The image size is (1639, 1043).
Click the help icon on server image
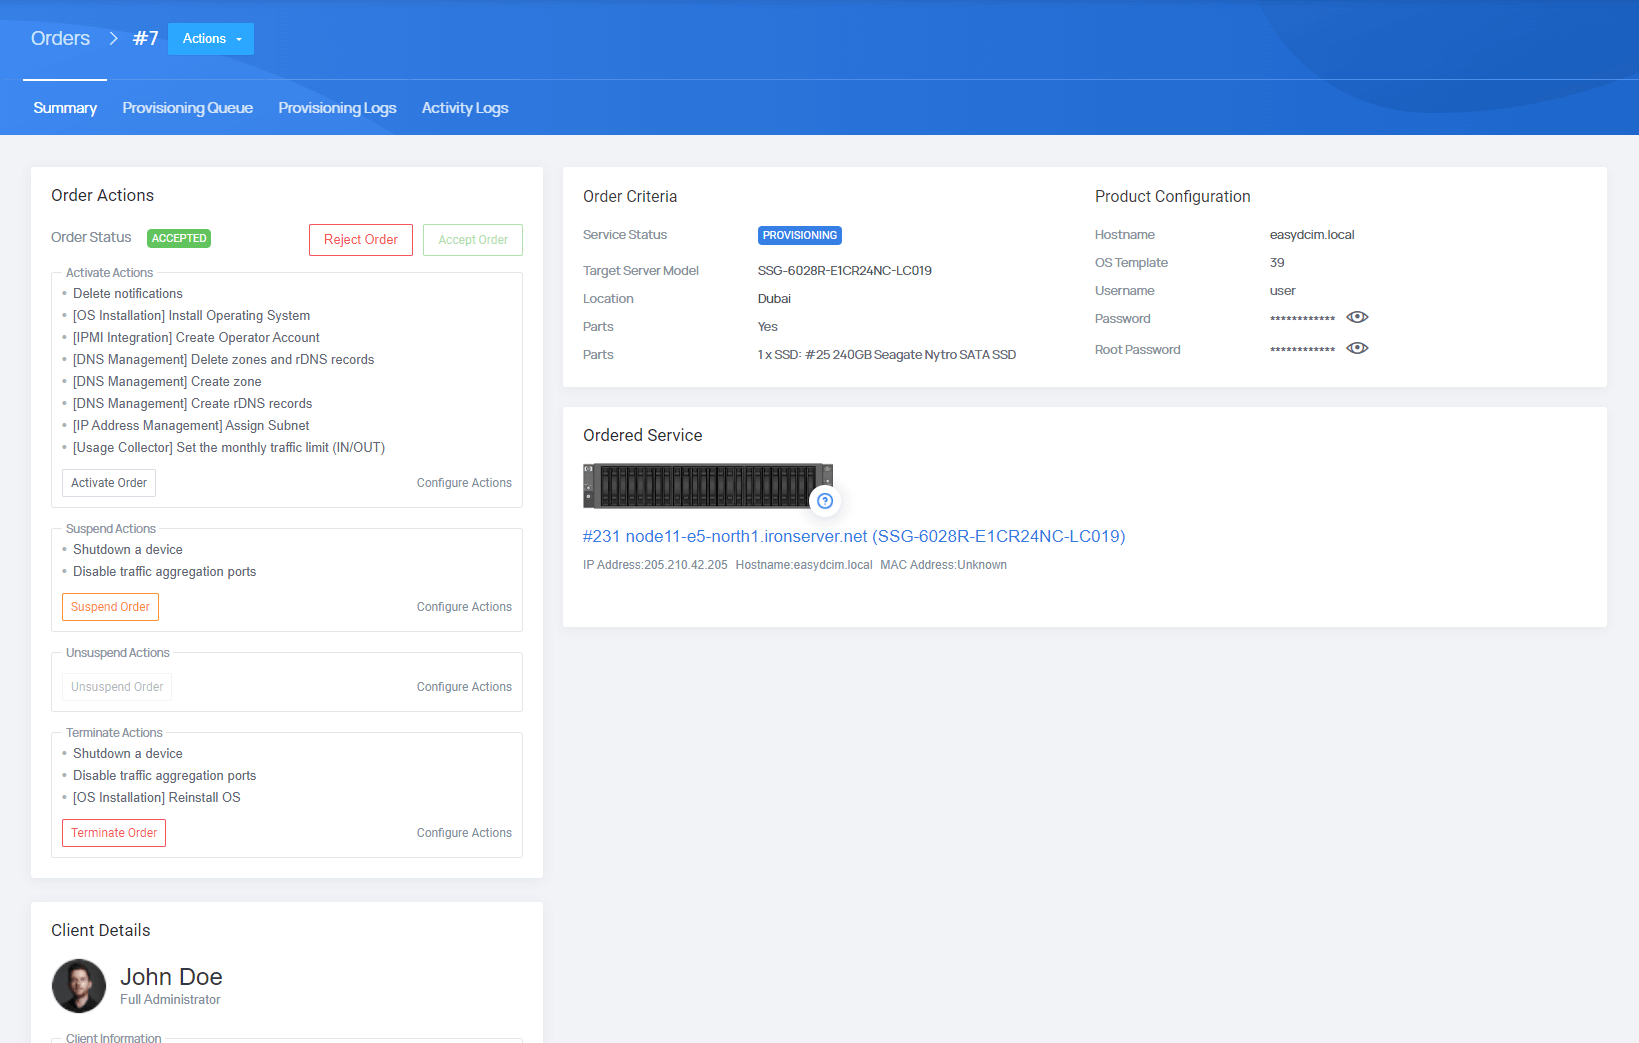[x=825, y=501]
